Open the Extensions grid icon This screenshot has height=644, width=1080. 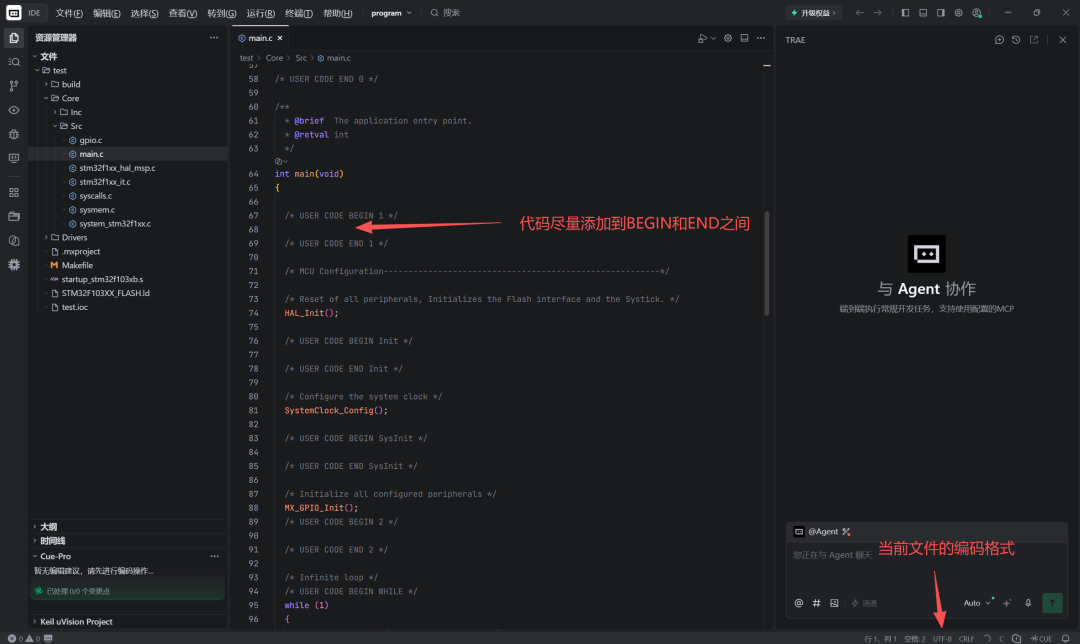(x=14, y=193)
